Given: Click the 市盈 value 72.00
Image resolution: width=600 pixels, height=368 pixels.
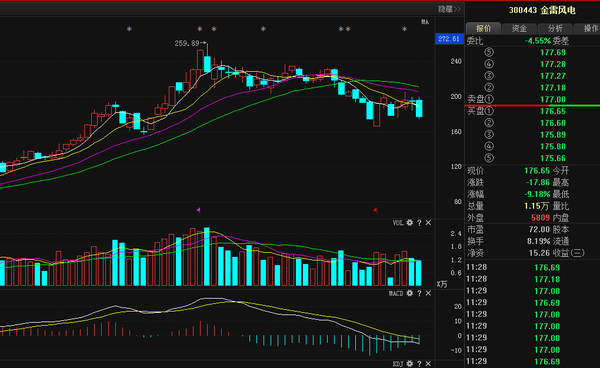Looking at the screenshot, I should click(x=539, y=230).
